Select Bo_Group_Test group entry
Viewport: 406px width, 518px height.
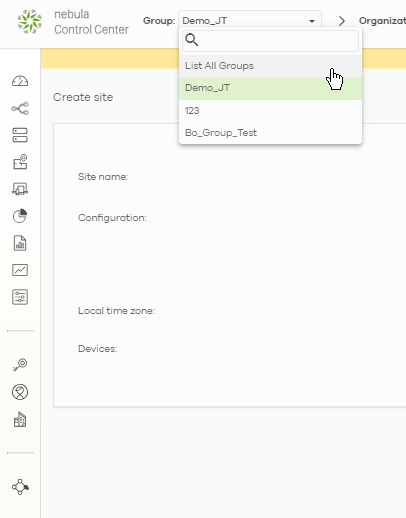tap(270, 133)
